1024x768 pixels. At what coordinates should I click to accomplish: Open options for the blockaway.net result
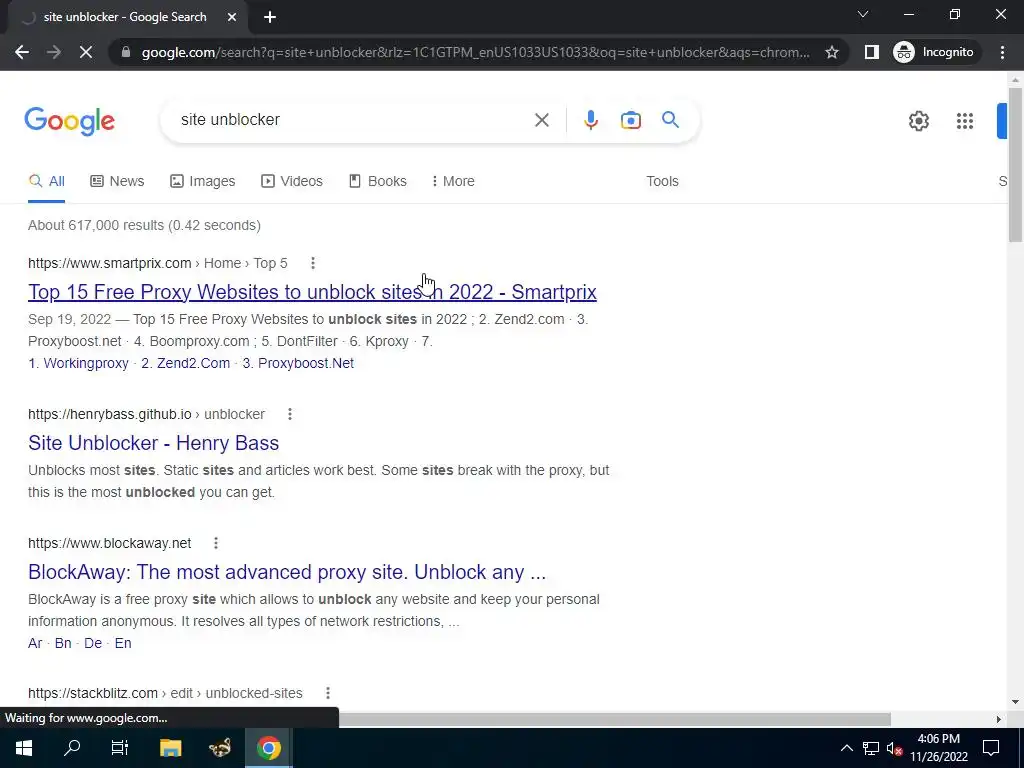pos(216,543)
